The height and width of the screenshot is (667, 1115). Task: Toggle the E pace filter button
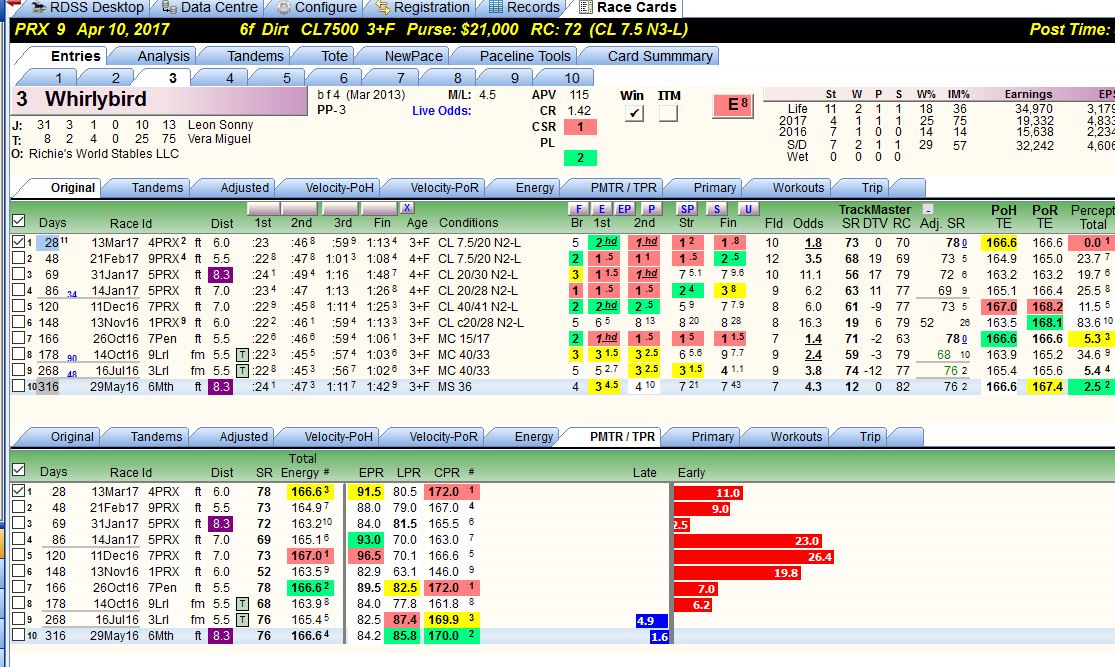pyautogui.click(x=602, y=208)
